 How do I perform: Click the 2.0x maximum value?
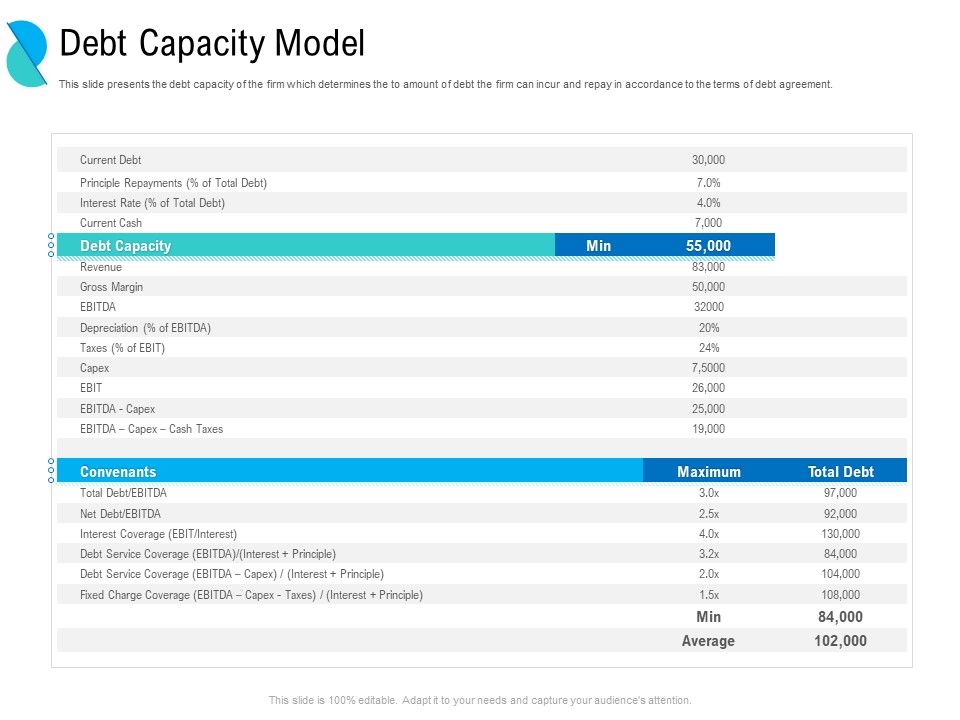tap(708, 574)
